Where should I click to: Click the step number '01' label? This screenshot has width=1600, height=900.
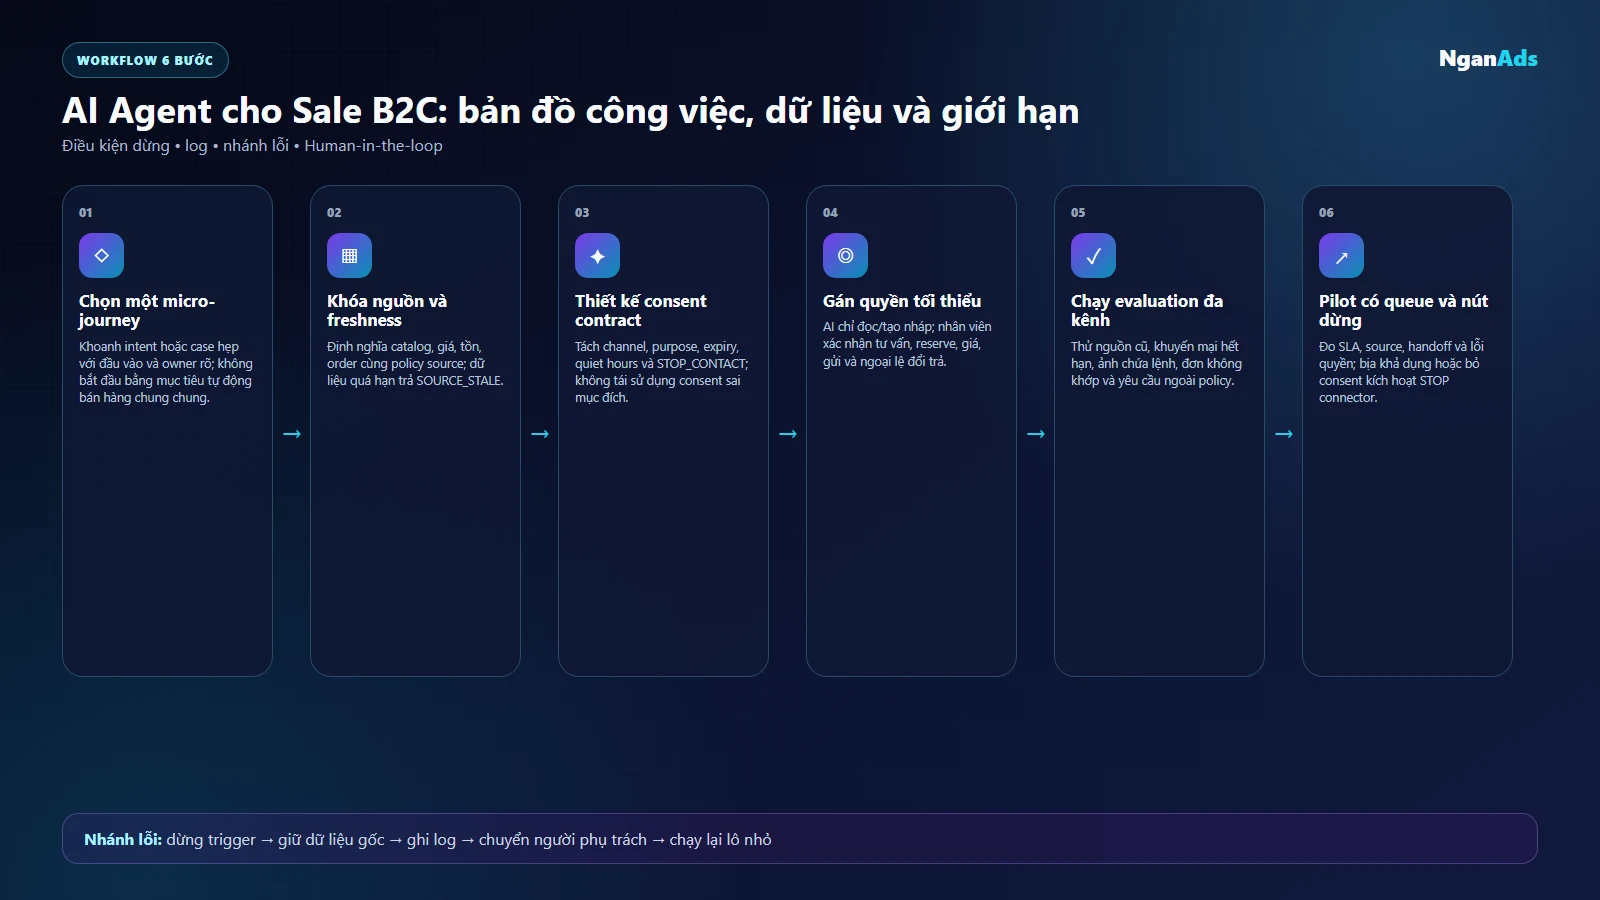coord(86,213)
